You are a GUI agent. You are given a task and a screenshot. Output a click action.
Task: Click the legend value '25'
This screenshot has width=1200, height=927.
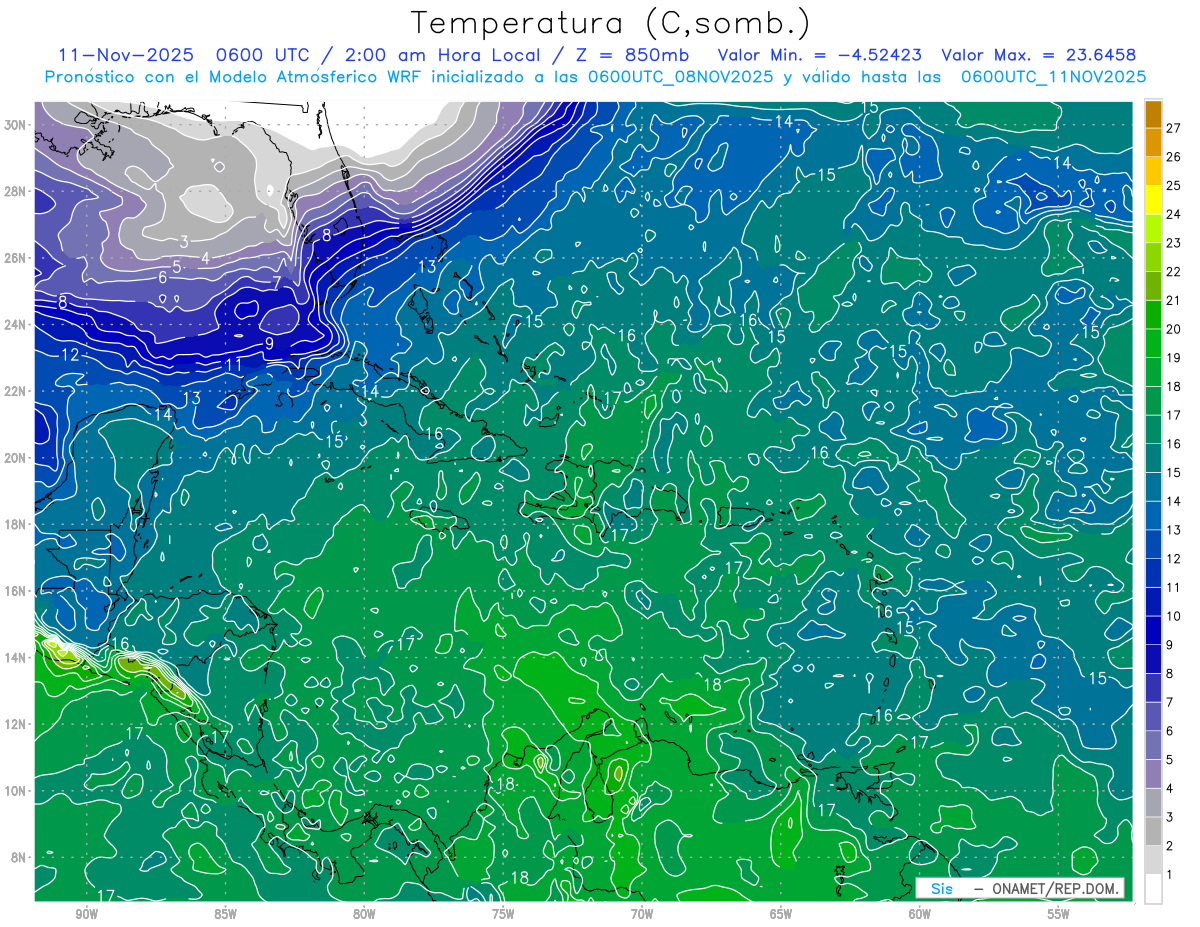(x=1174, y=186)
